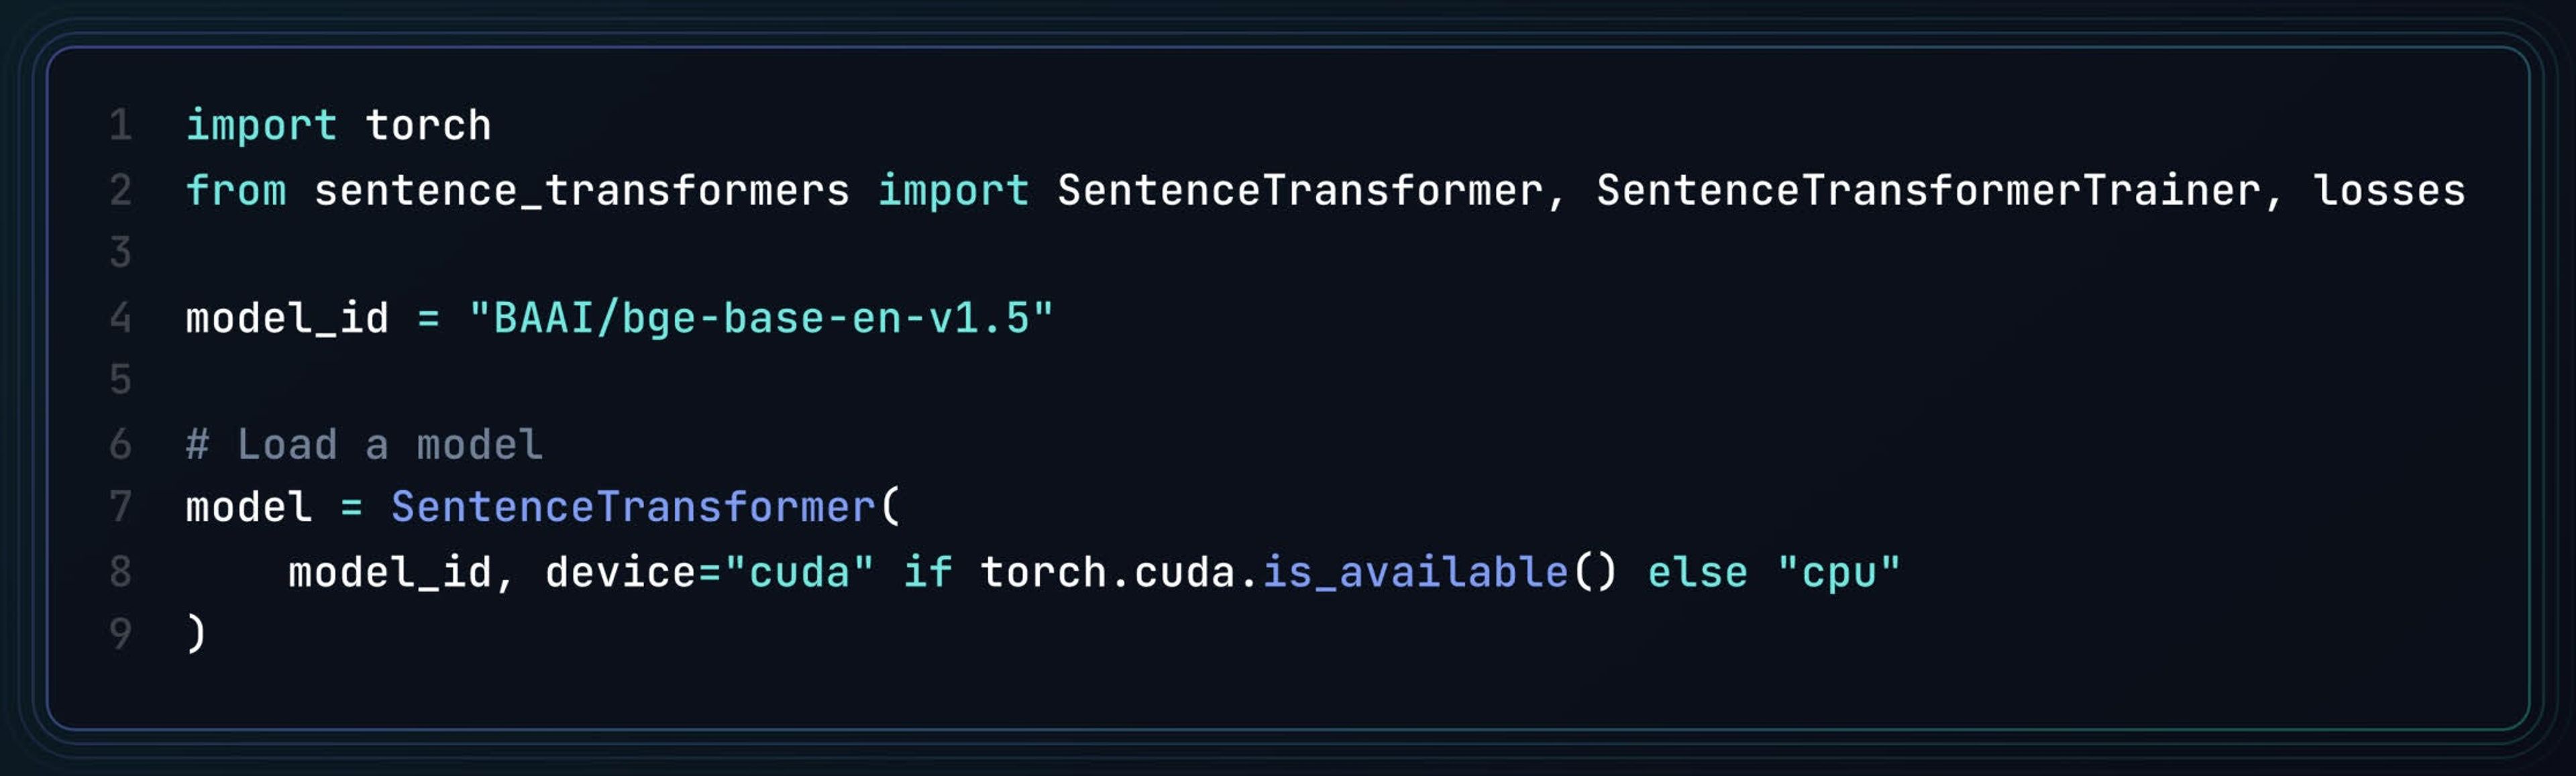
Task: Click the 'device' argument on line 8
Action: coord(620,572)
